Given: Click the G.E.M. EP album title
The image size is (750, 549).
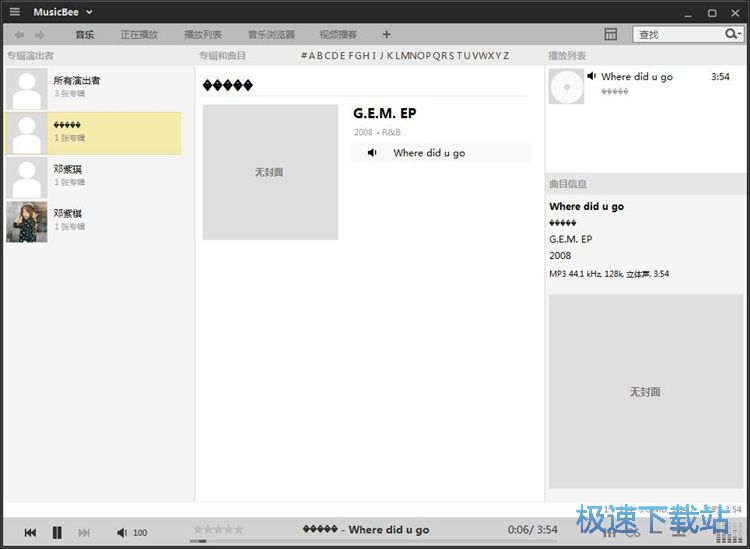Looking at the screenshot, I should (x=385, y=113).
